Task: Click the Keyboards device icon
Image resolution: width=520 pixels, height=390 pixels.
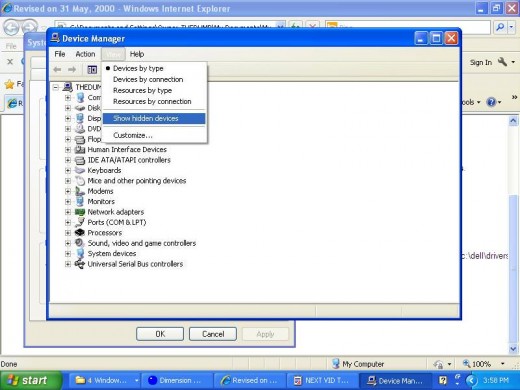Action: tap(80, 170)
